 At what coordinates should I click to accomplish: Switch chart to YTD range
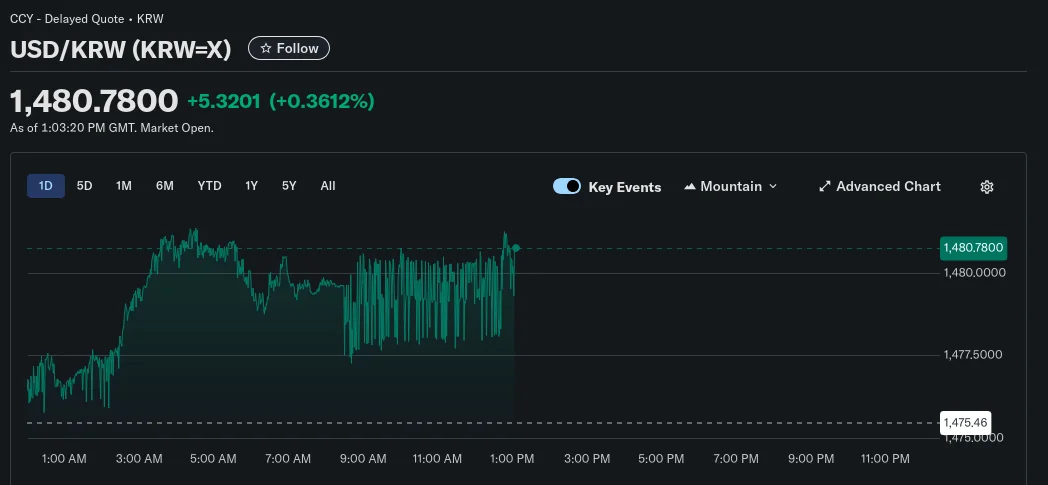pos(209,186)
